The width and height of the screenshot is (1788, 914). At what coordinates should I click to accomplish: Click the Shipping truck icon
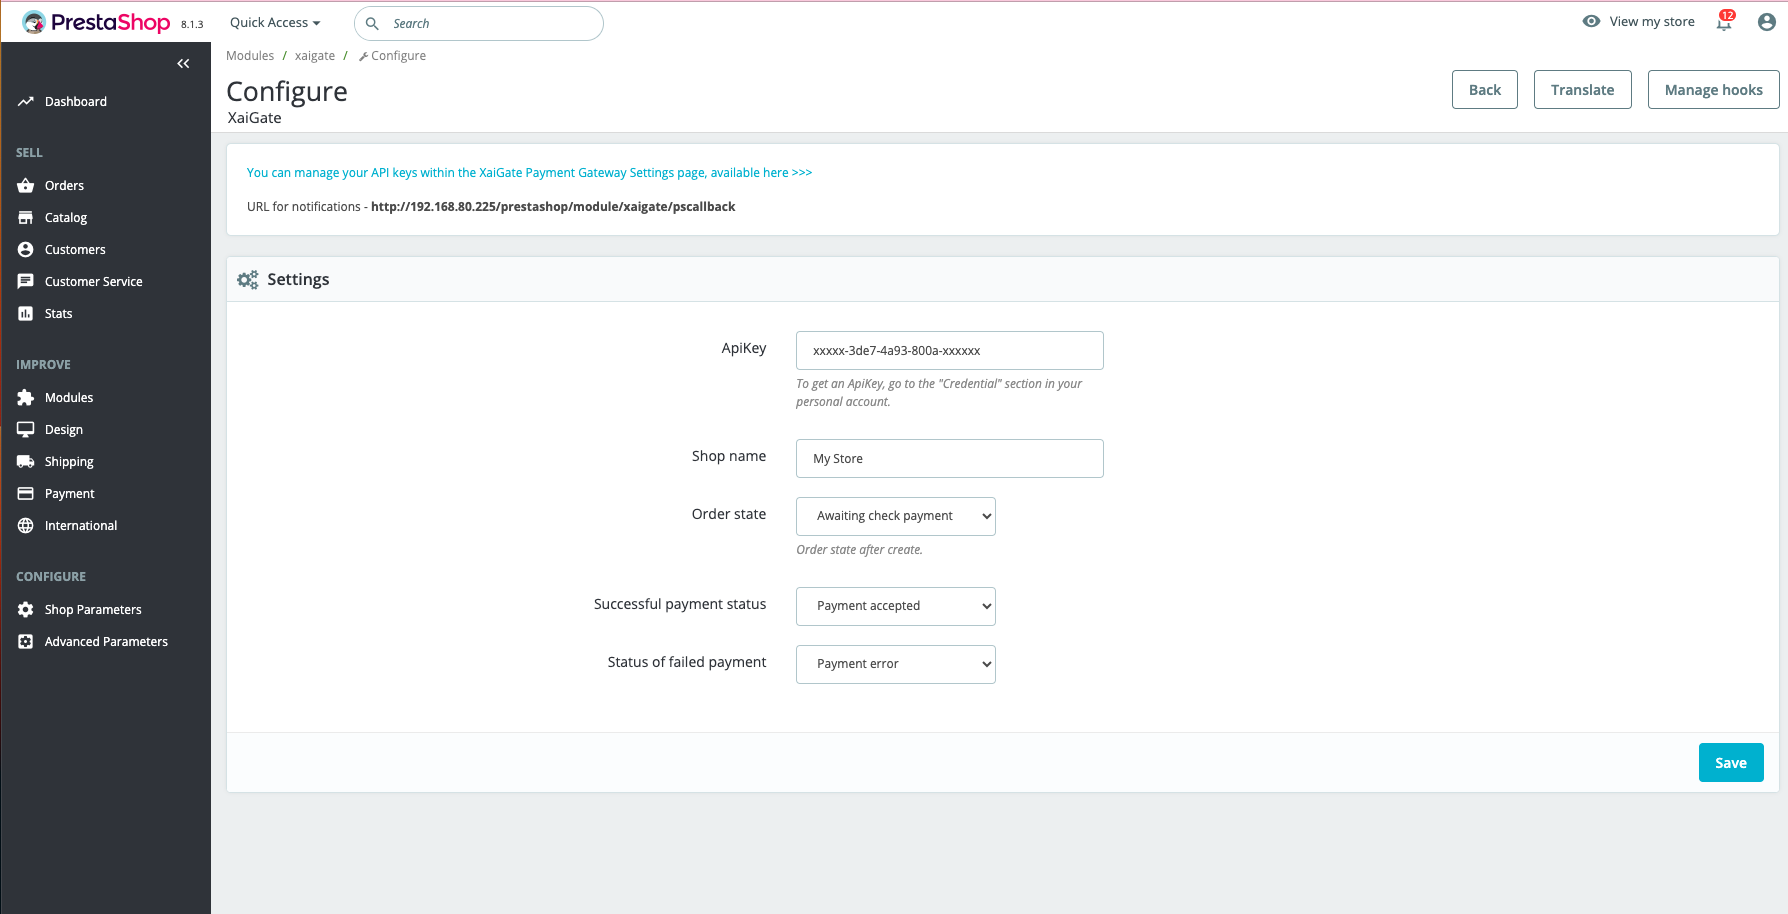tap(26, 461)
